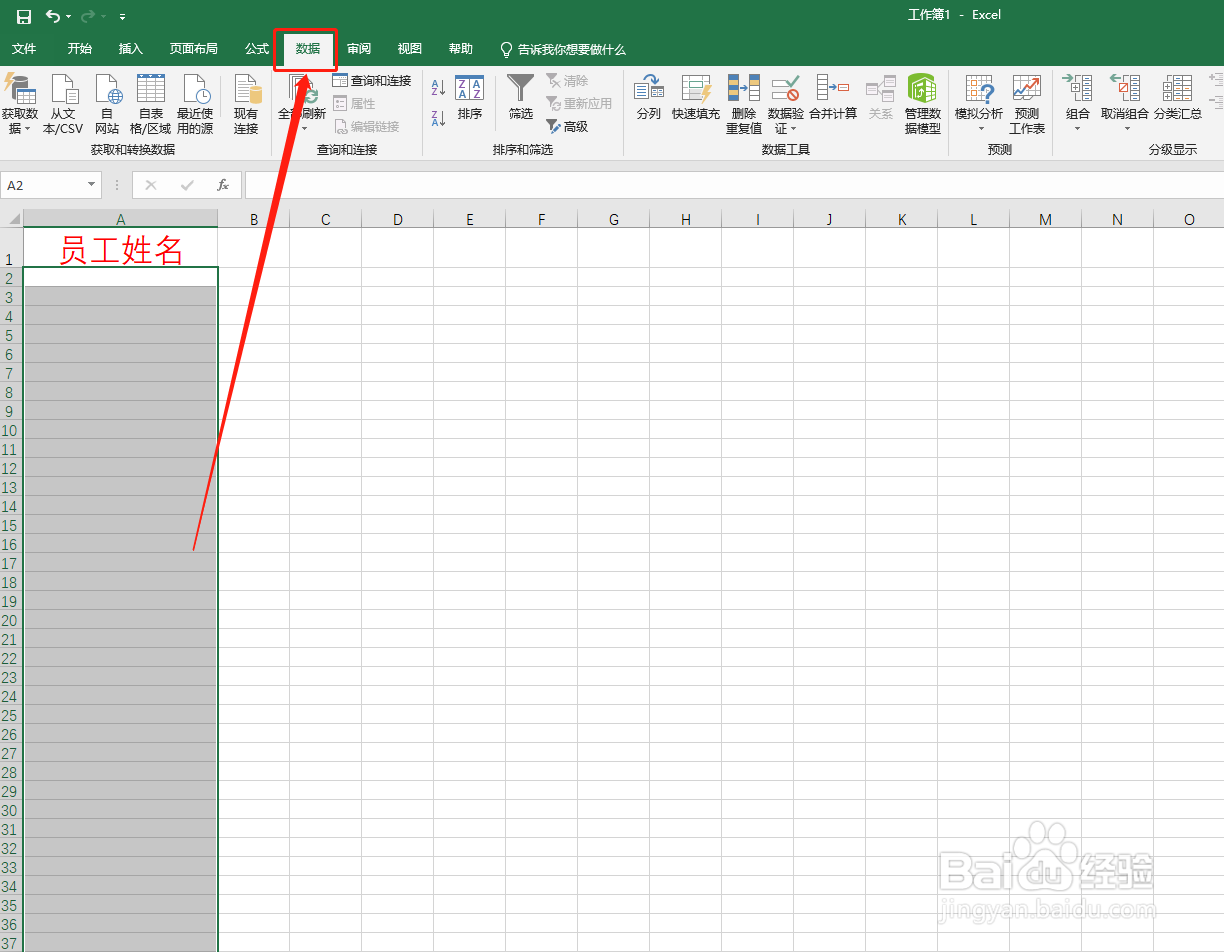This screenshot has width=1224, height=952.
Task: Select row 30 header
Action: point(11,810)
